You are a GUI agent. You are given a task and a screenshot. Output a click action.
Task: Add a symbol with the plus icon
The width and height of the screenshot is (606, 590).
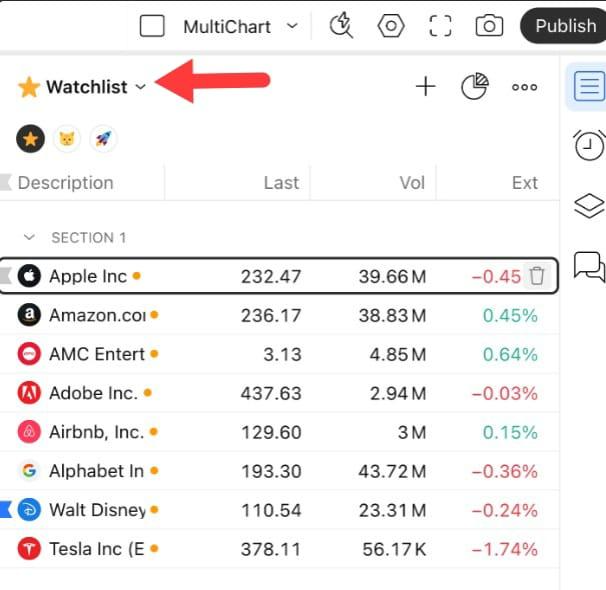pyautogui.click(x=426, y=87)
